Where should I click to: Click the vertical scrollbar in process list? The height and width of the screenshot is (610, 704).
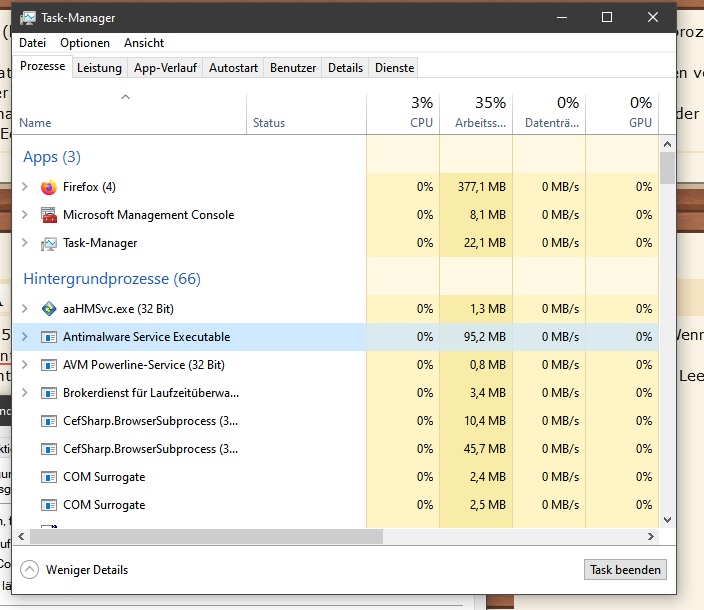click(667, 167)
